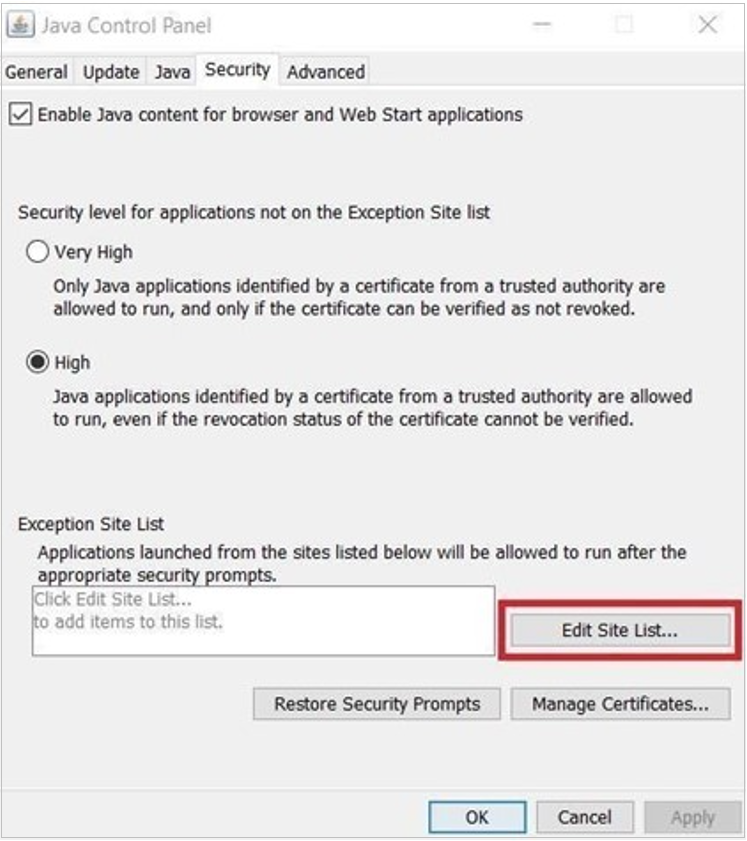Select the Security tab
Viewport: 747px width, 841px height.
[237, 70]
